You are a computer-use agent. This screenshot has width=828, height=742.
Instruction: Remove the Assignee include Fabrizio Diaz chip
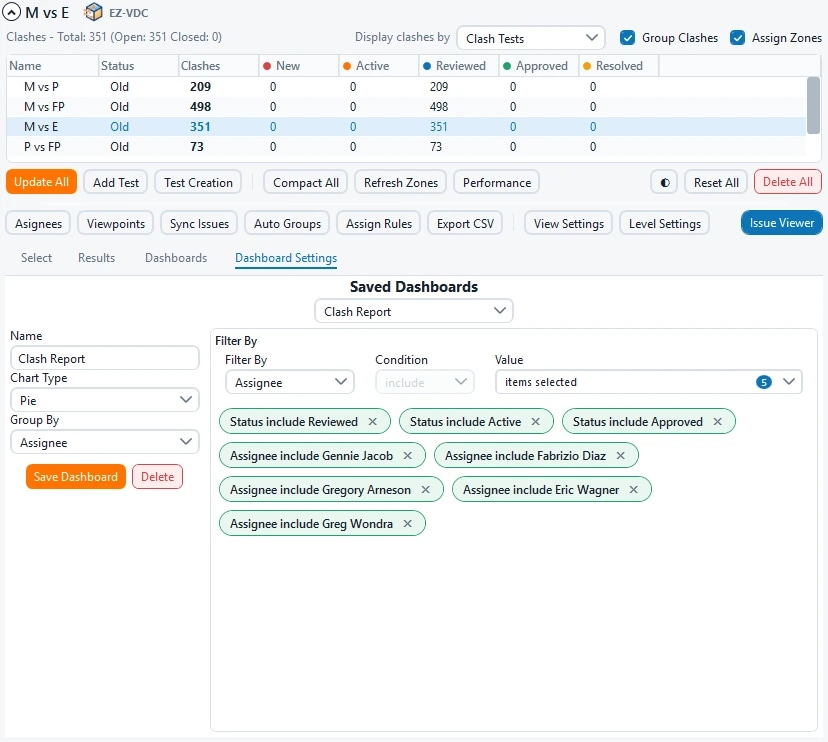coord(620,455)
